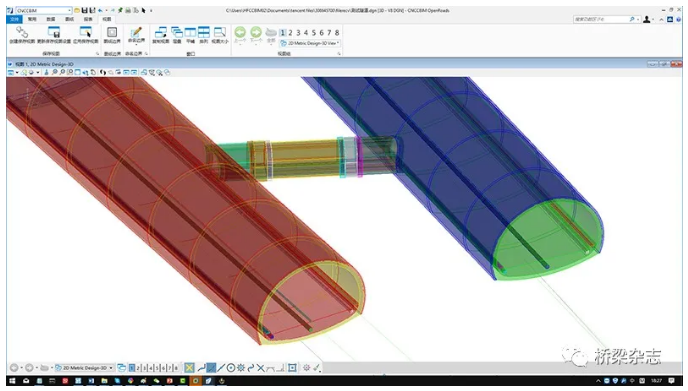Viewport: 688px width, 391px height.
Task: Expand the View Group (视图组) dialog launcher
Action: click(x=339, y=54)
